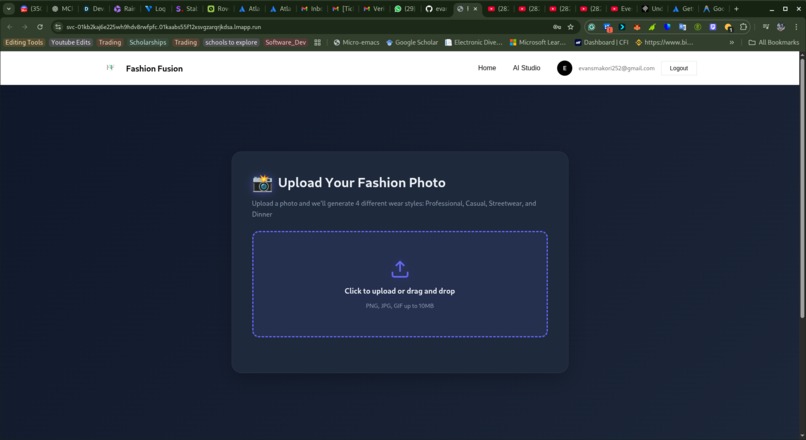Click the Fashion Fusion logo icon
The height and width of the screenshot is (440, 806).
tap(110, 68)
